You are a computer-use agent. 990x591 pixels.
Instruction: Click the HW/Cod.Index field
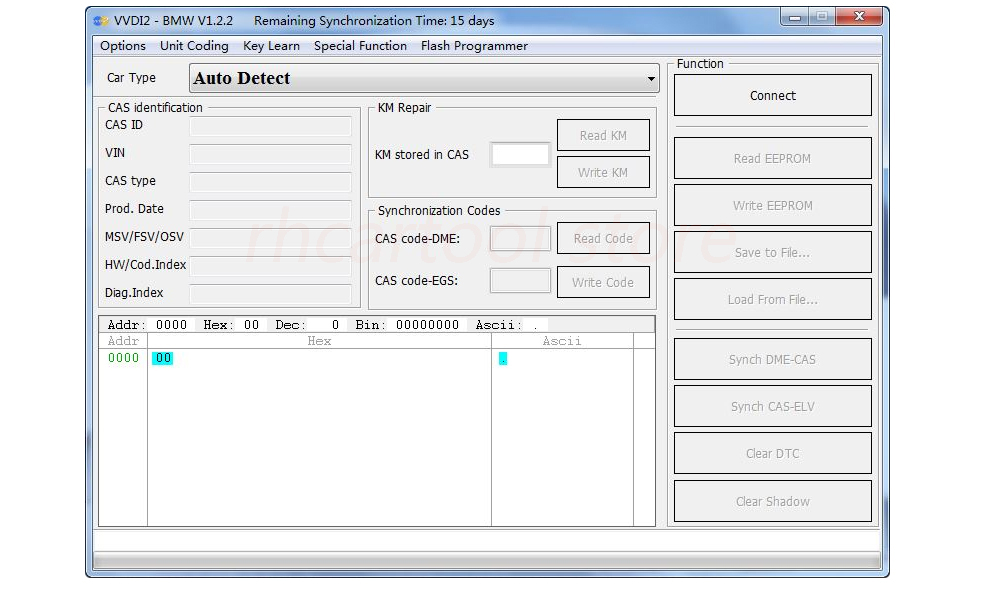point(270,266)
